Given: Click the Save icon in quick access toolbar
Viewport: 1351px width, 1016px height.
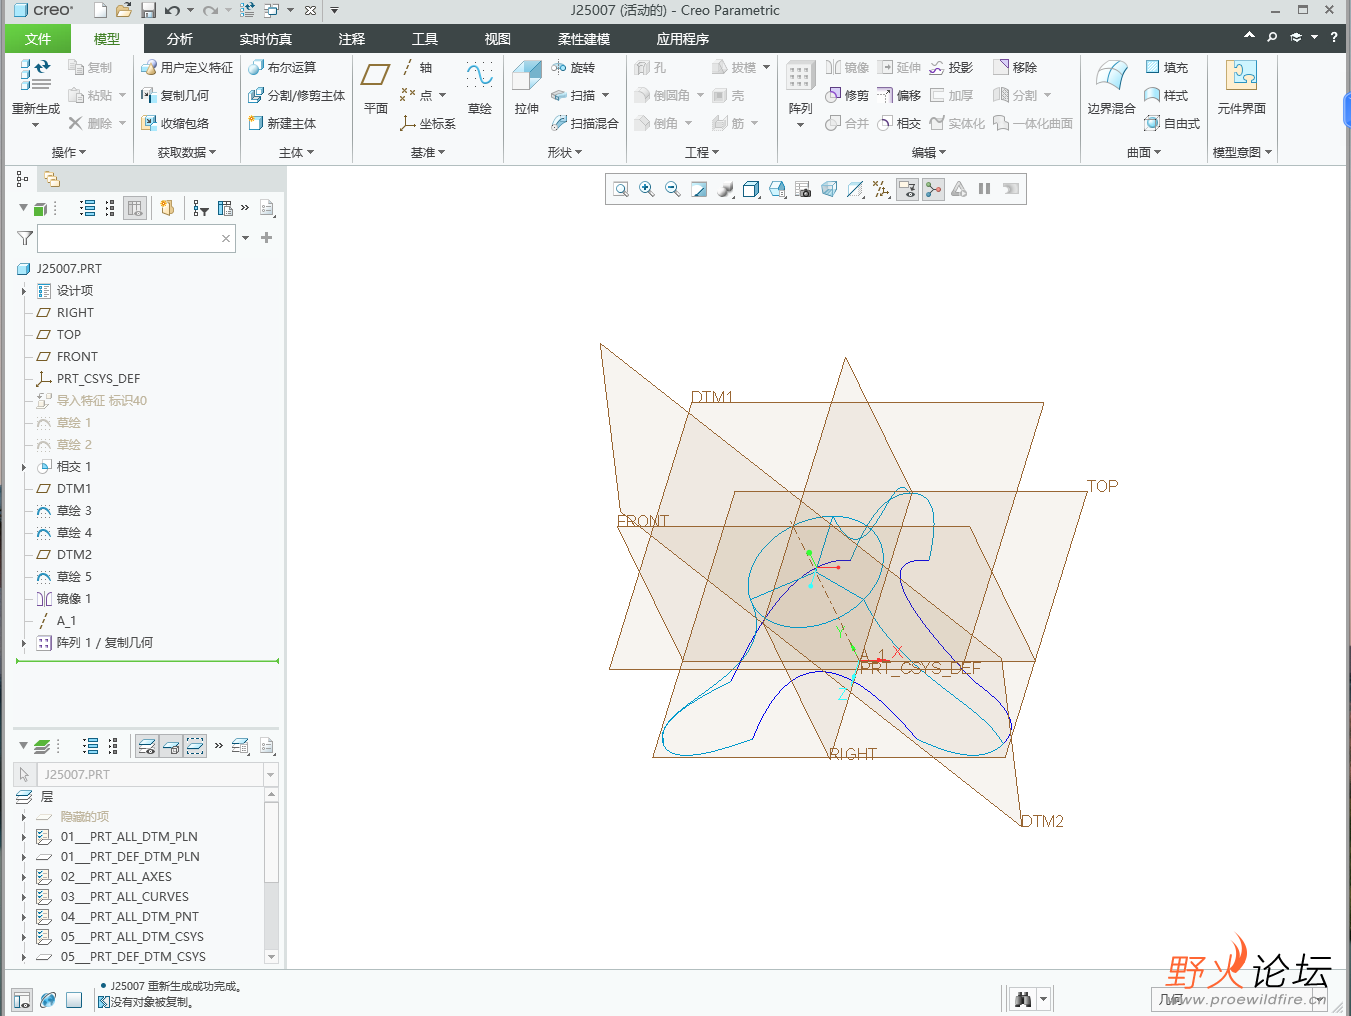Looking at the screenshot, I should point(148,10).
